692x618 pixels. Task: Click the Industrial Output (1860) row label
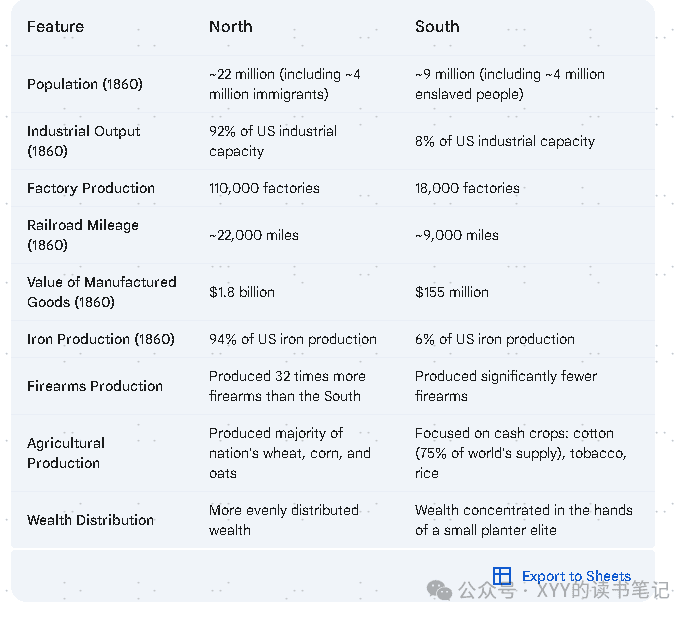[83, 141]
